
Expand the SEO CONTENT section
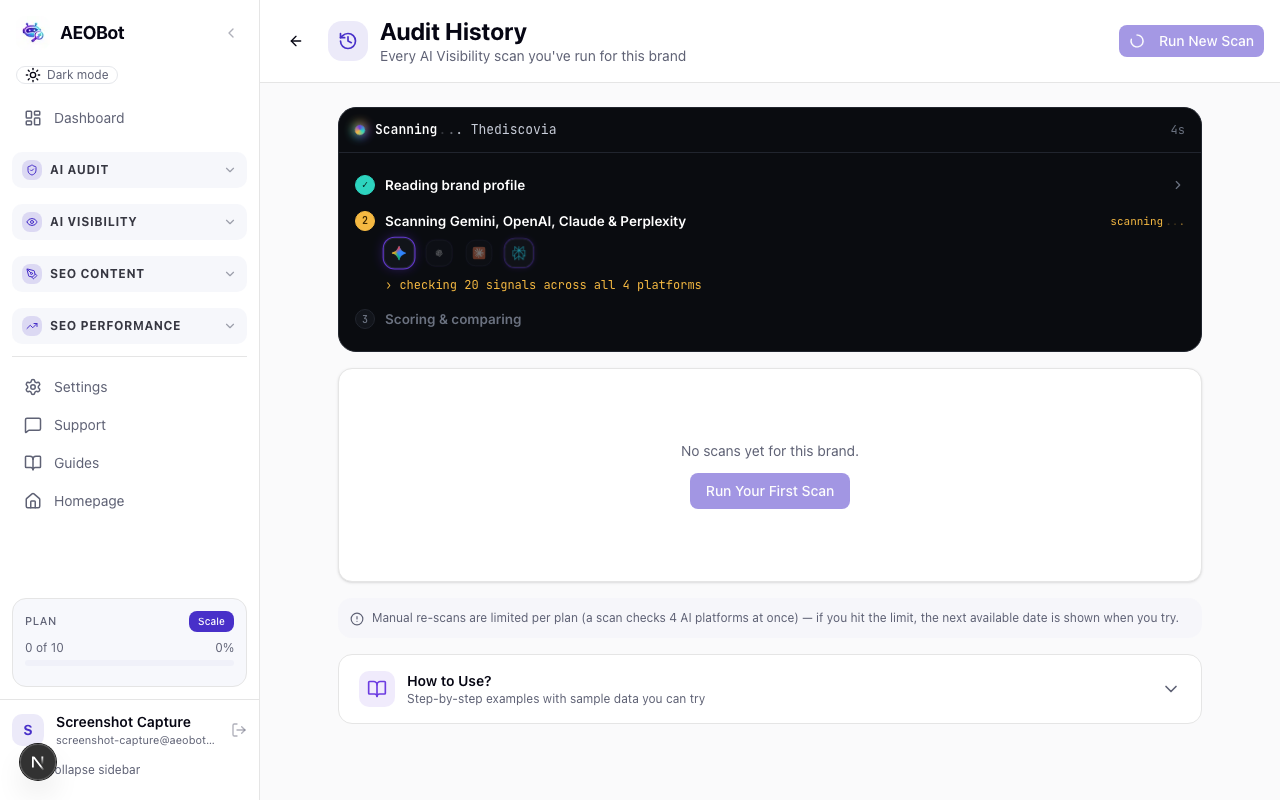(x=129, y=274)
